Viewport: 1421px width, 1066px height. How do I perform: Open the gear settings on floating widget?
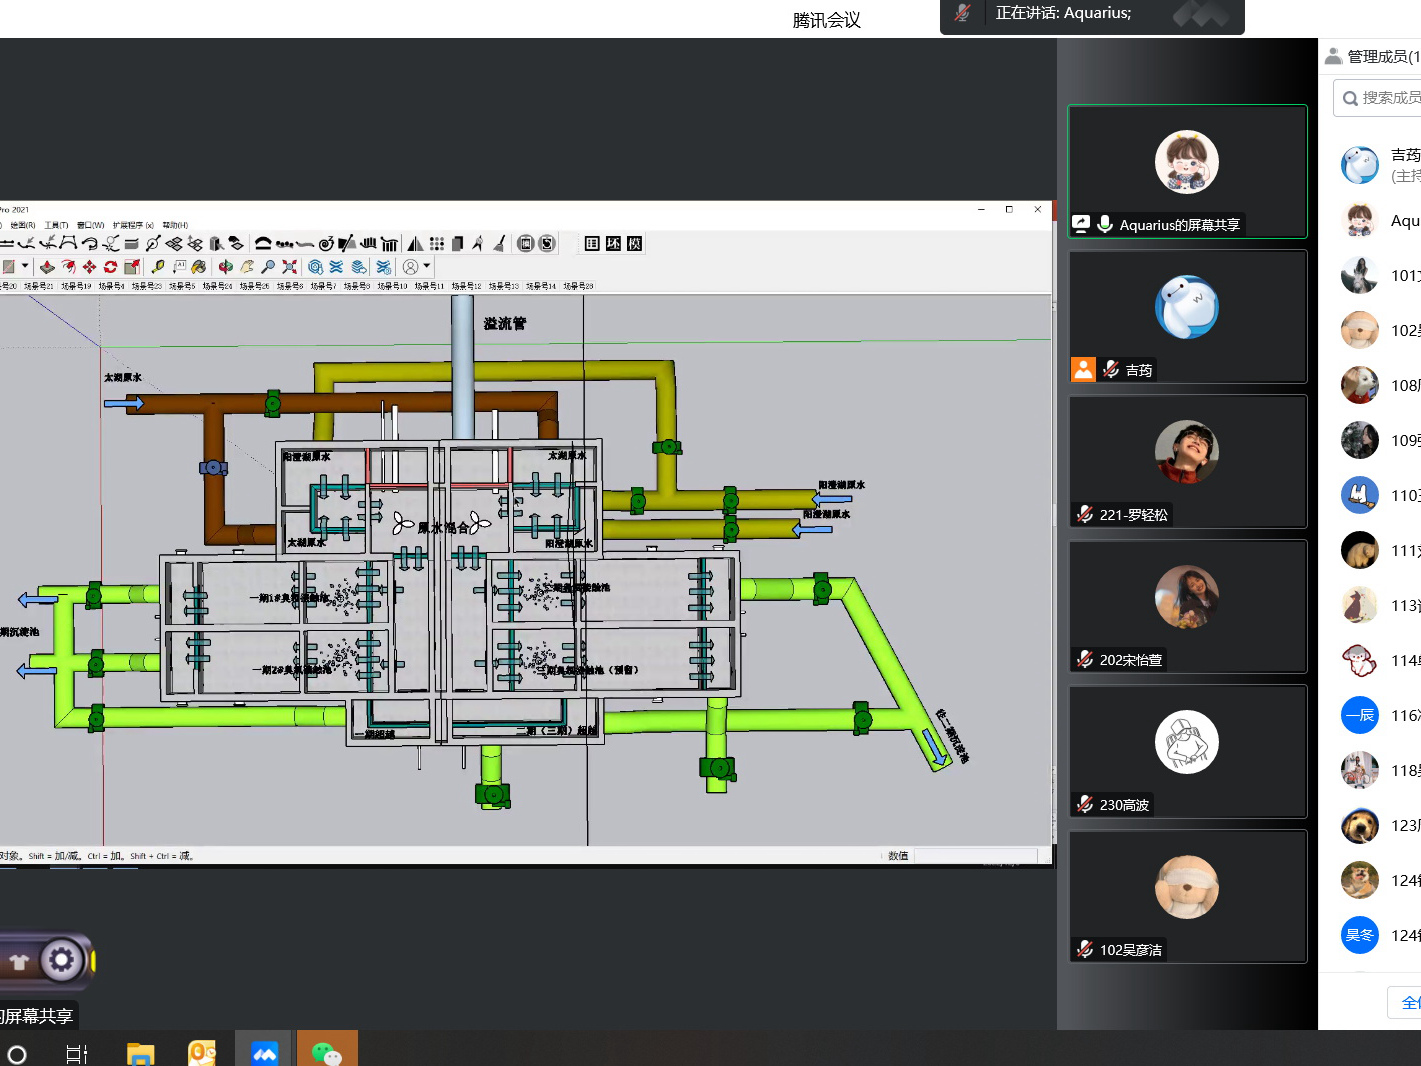point(62,961)
